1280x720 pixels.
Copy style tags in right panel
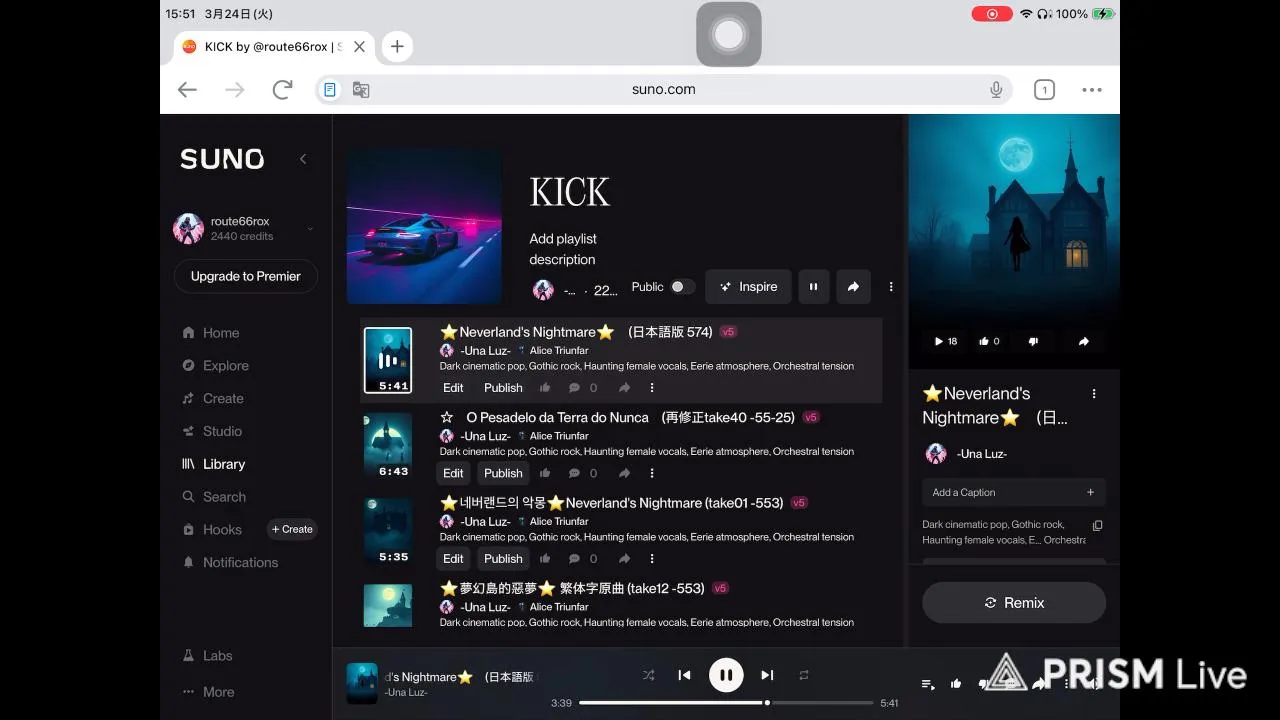1097,525
